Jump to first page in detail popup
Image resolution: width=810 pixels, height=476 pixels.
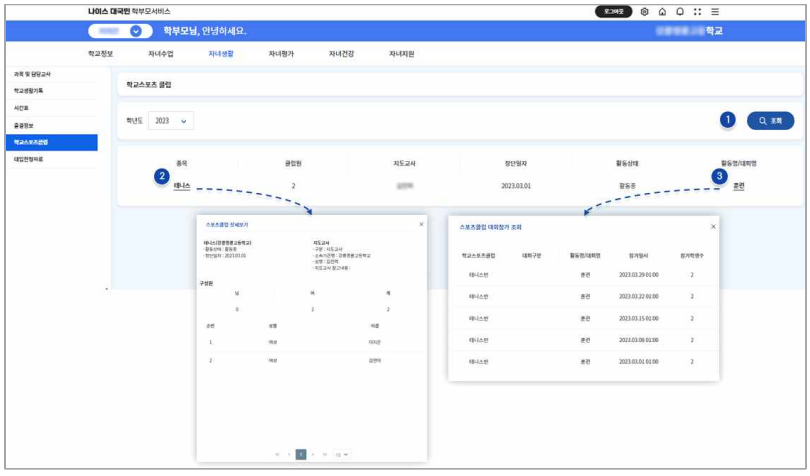point(277,454)
